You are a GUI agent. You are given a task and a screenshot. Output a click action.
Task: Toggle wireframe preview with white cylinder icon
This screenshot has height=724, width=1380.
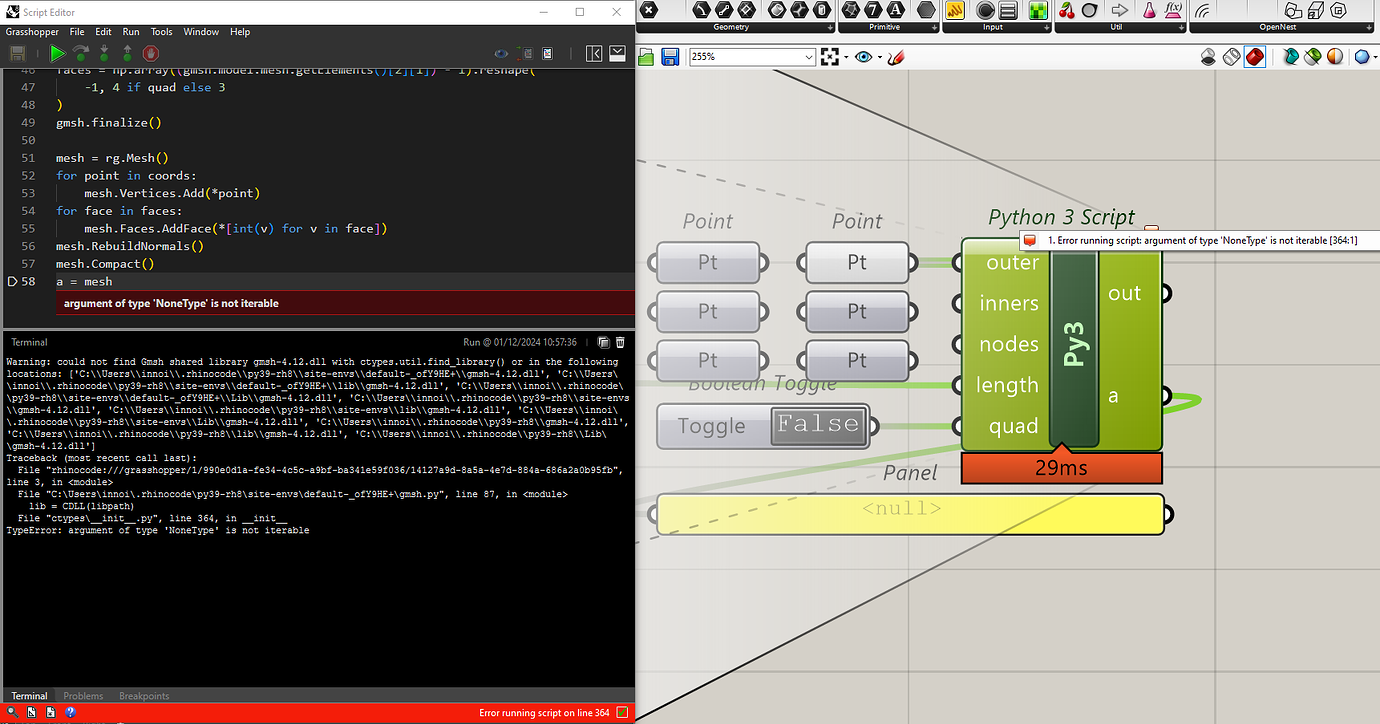tap(1231, 57)
